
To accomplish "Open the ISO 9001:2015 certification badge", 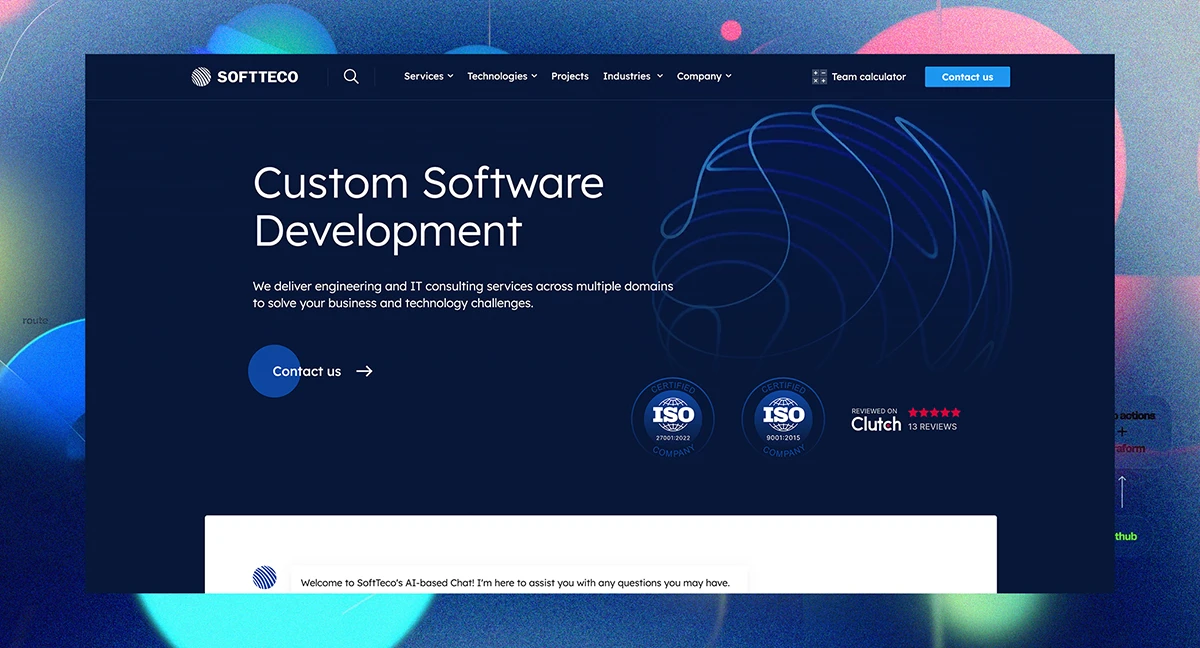I will 783,417.
